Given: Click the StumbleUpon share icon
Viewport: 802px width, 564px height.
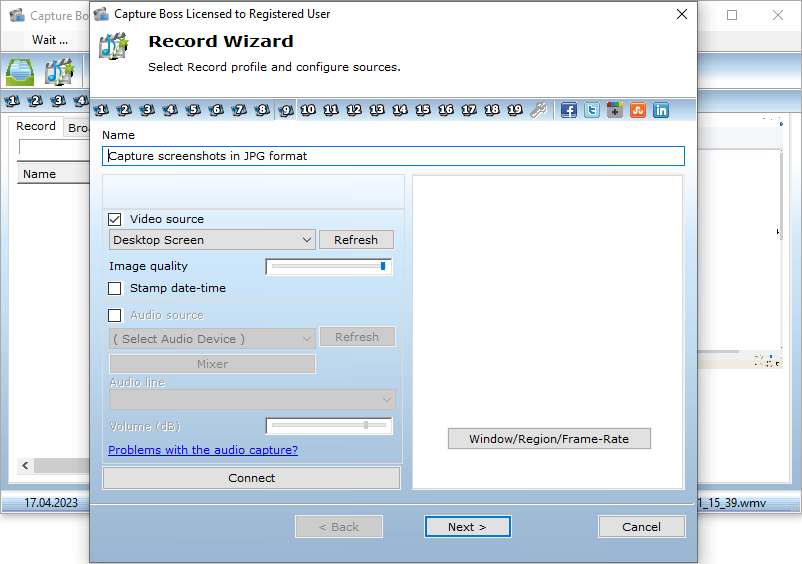Looking at the screenshot, I should (638, 110).
